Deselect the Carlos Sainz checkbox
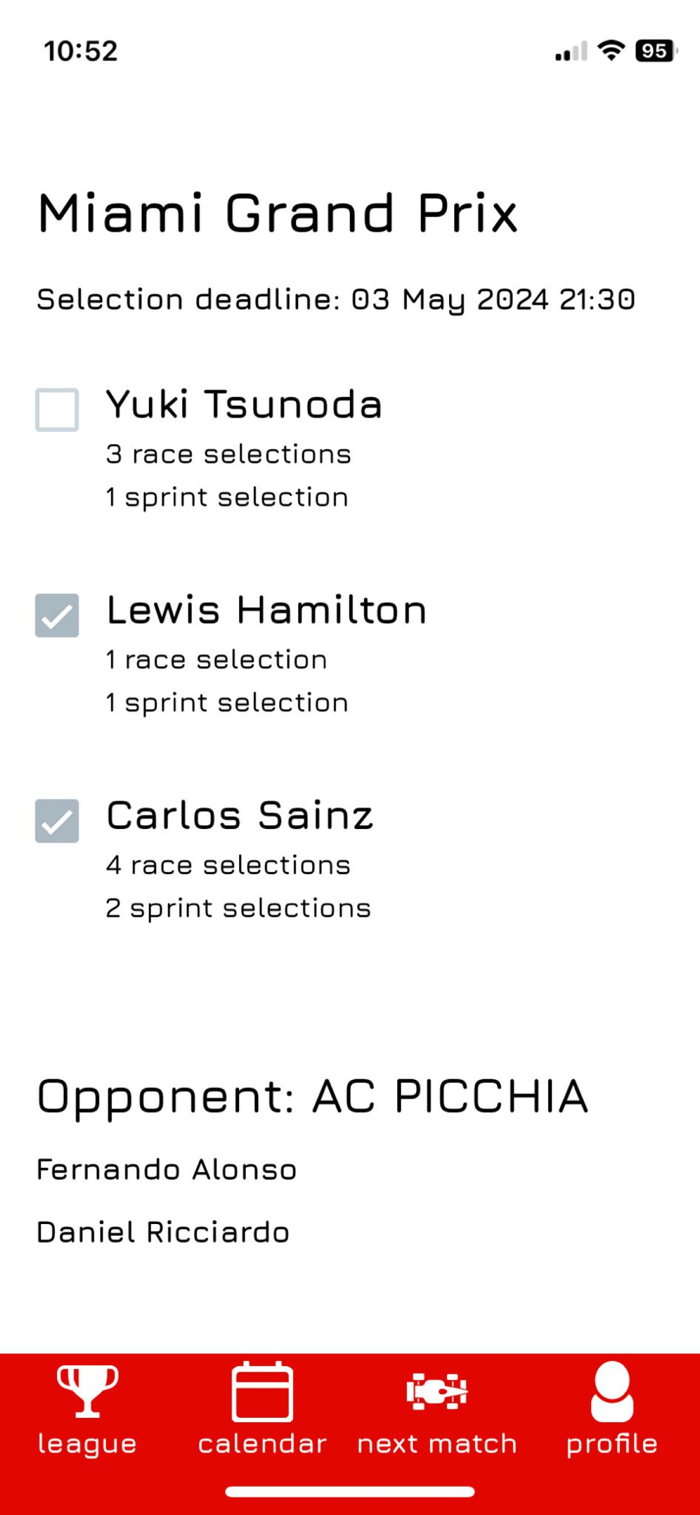The width and height of the screenshot is (700, 1515). (57, 821)
